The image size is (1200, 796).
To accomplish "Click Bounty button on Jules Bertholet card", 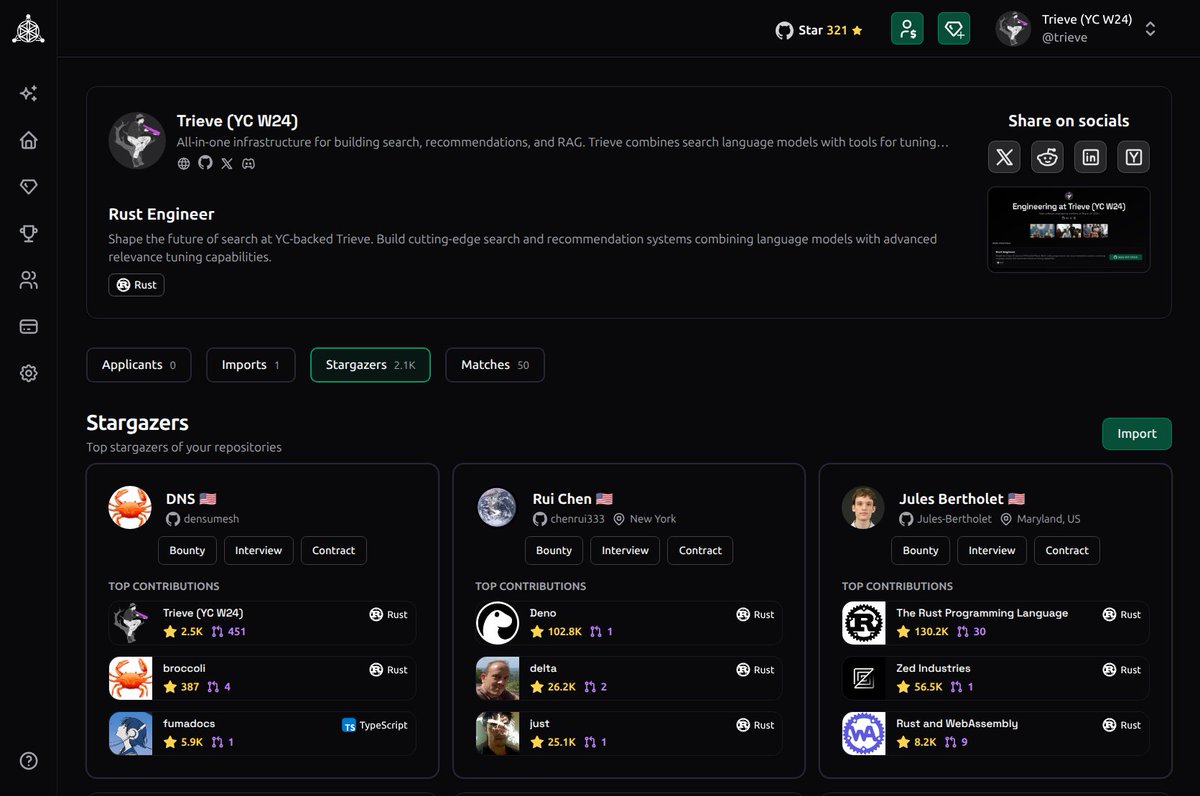I will (x=921, y=551).
